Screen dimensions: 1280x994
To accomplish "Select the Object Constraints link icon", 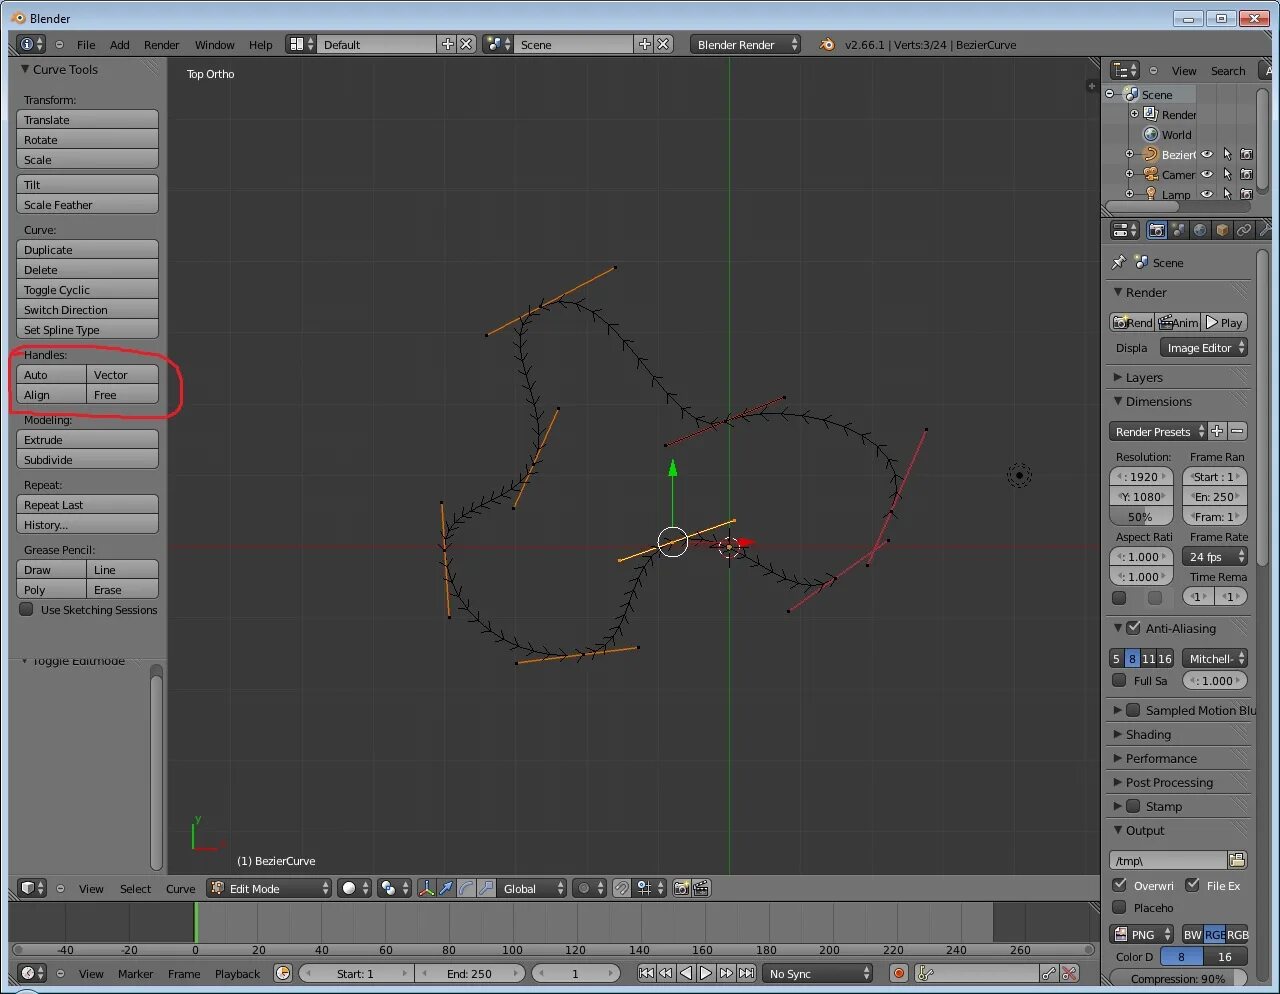I will click(x=1243, y=229).
